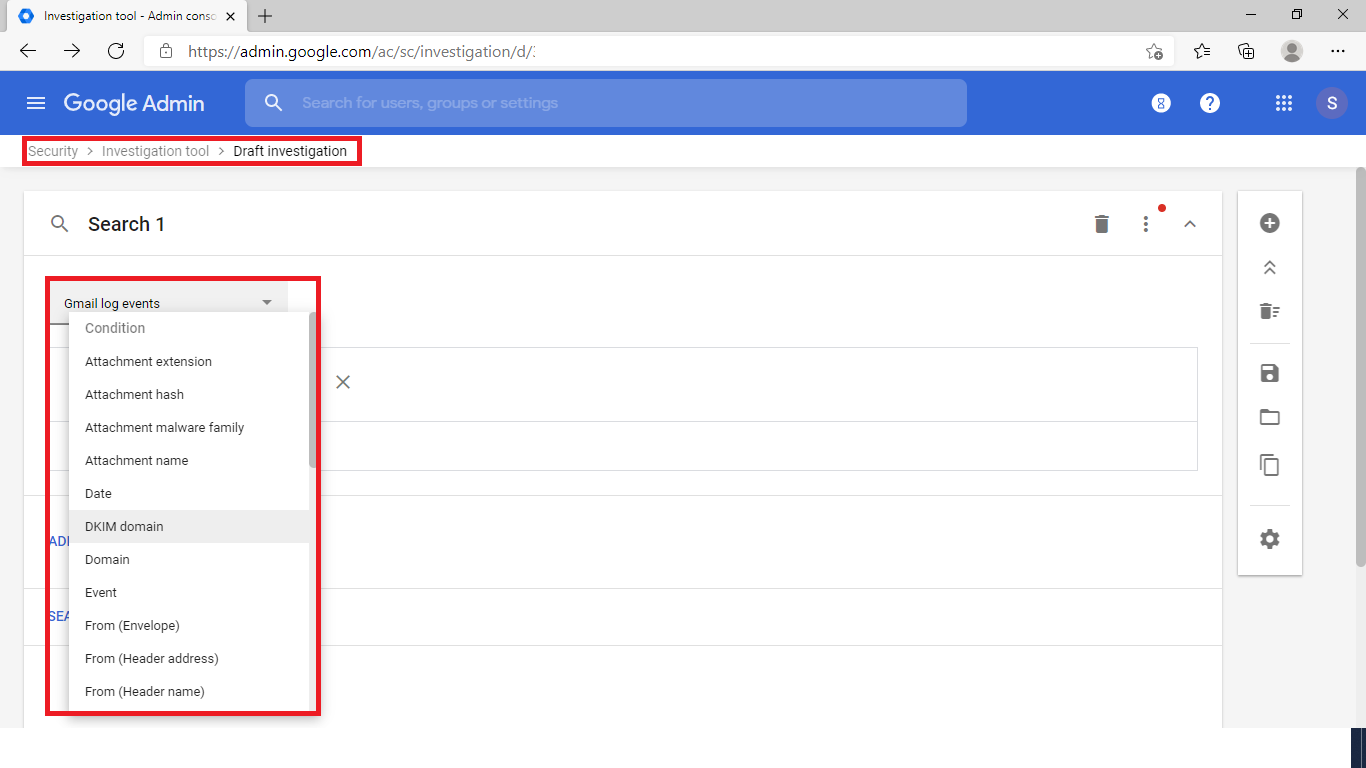This screenshot has width=1366, height=768.
Task: Select Date condition
Action: click(188, 493)
